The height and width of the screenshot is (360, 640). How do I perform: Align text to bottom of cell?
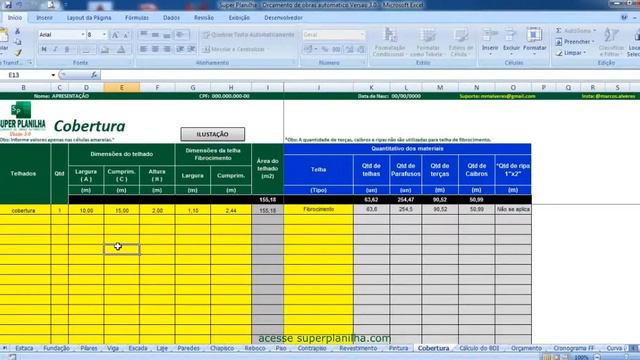pos(167,35)
